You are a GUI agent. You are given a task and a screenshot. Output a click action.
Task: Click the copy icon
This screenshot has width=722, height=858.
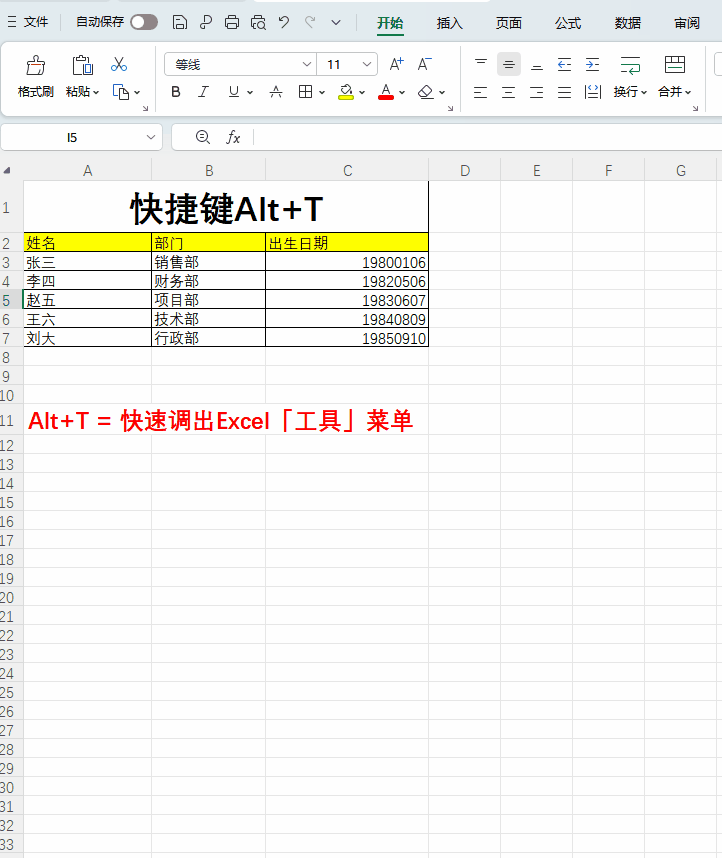[120, 92]
